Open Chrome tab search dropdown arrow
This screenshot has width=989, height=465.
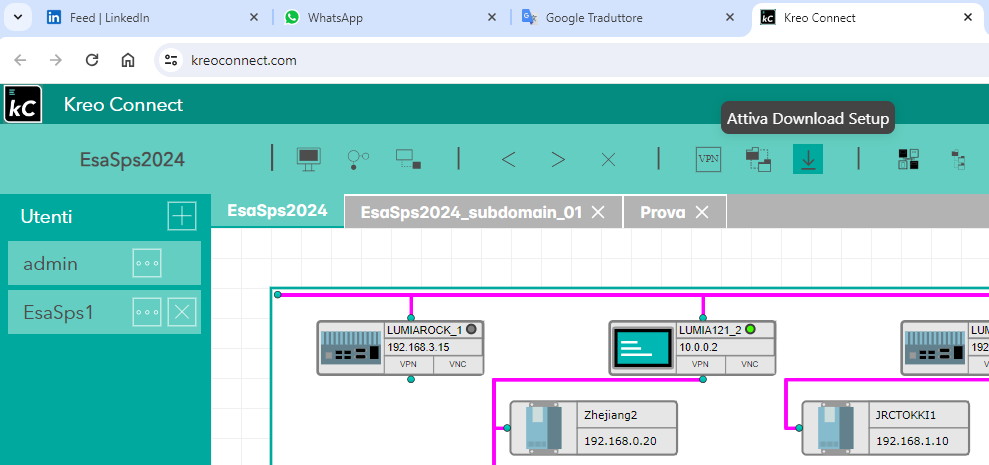tap(19, 17)
